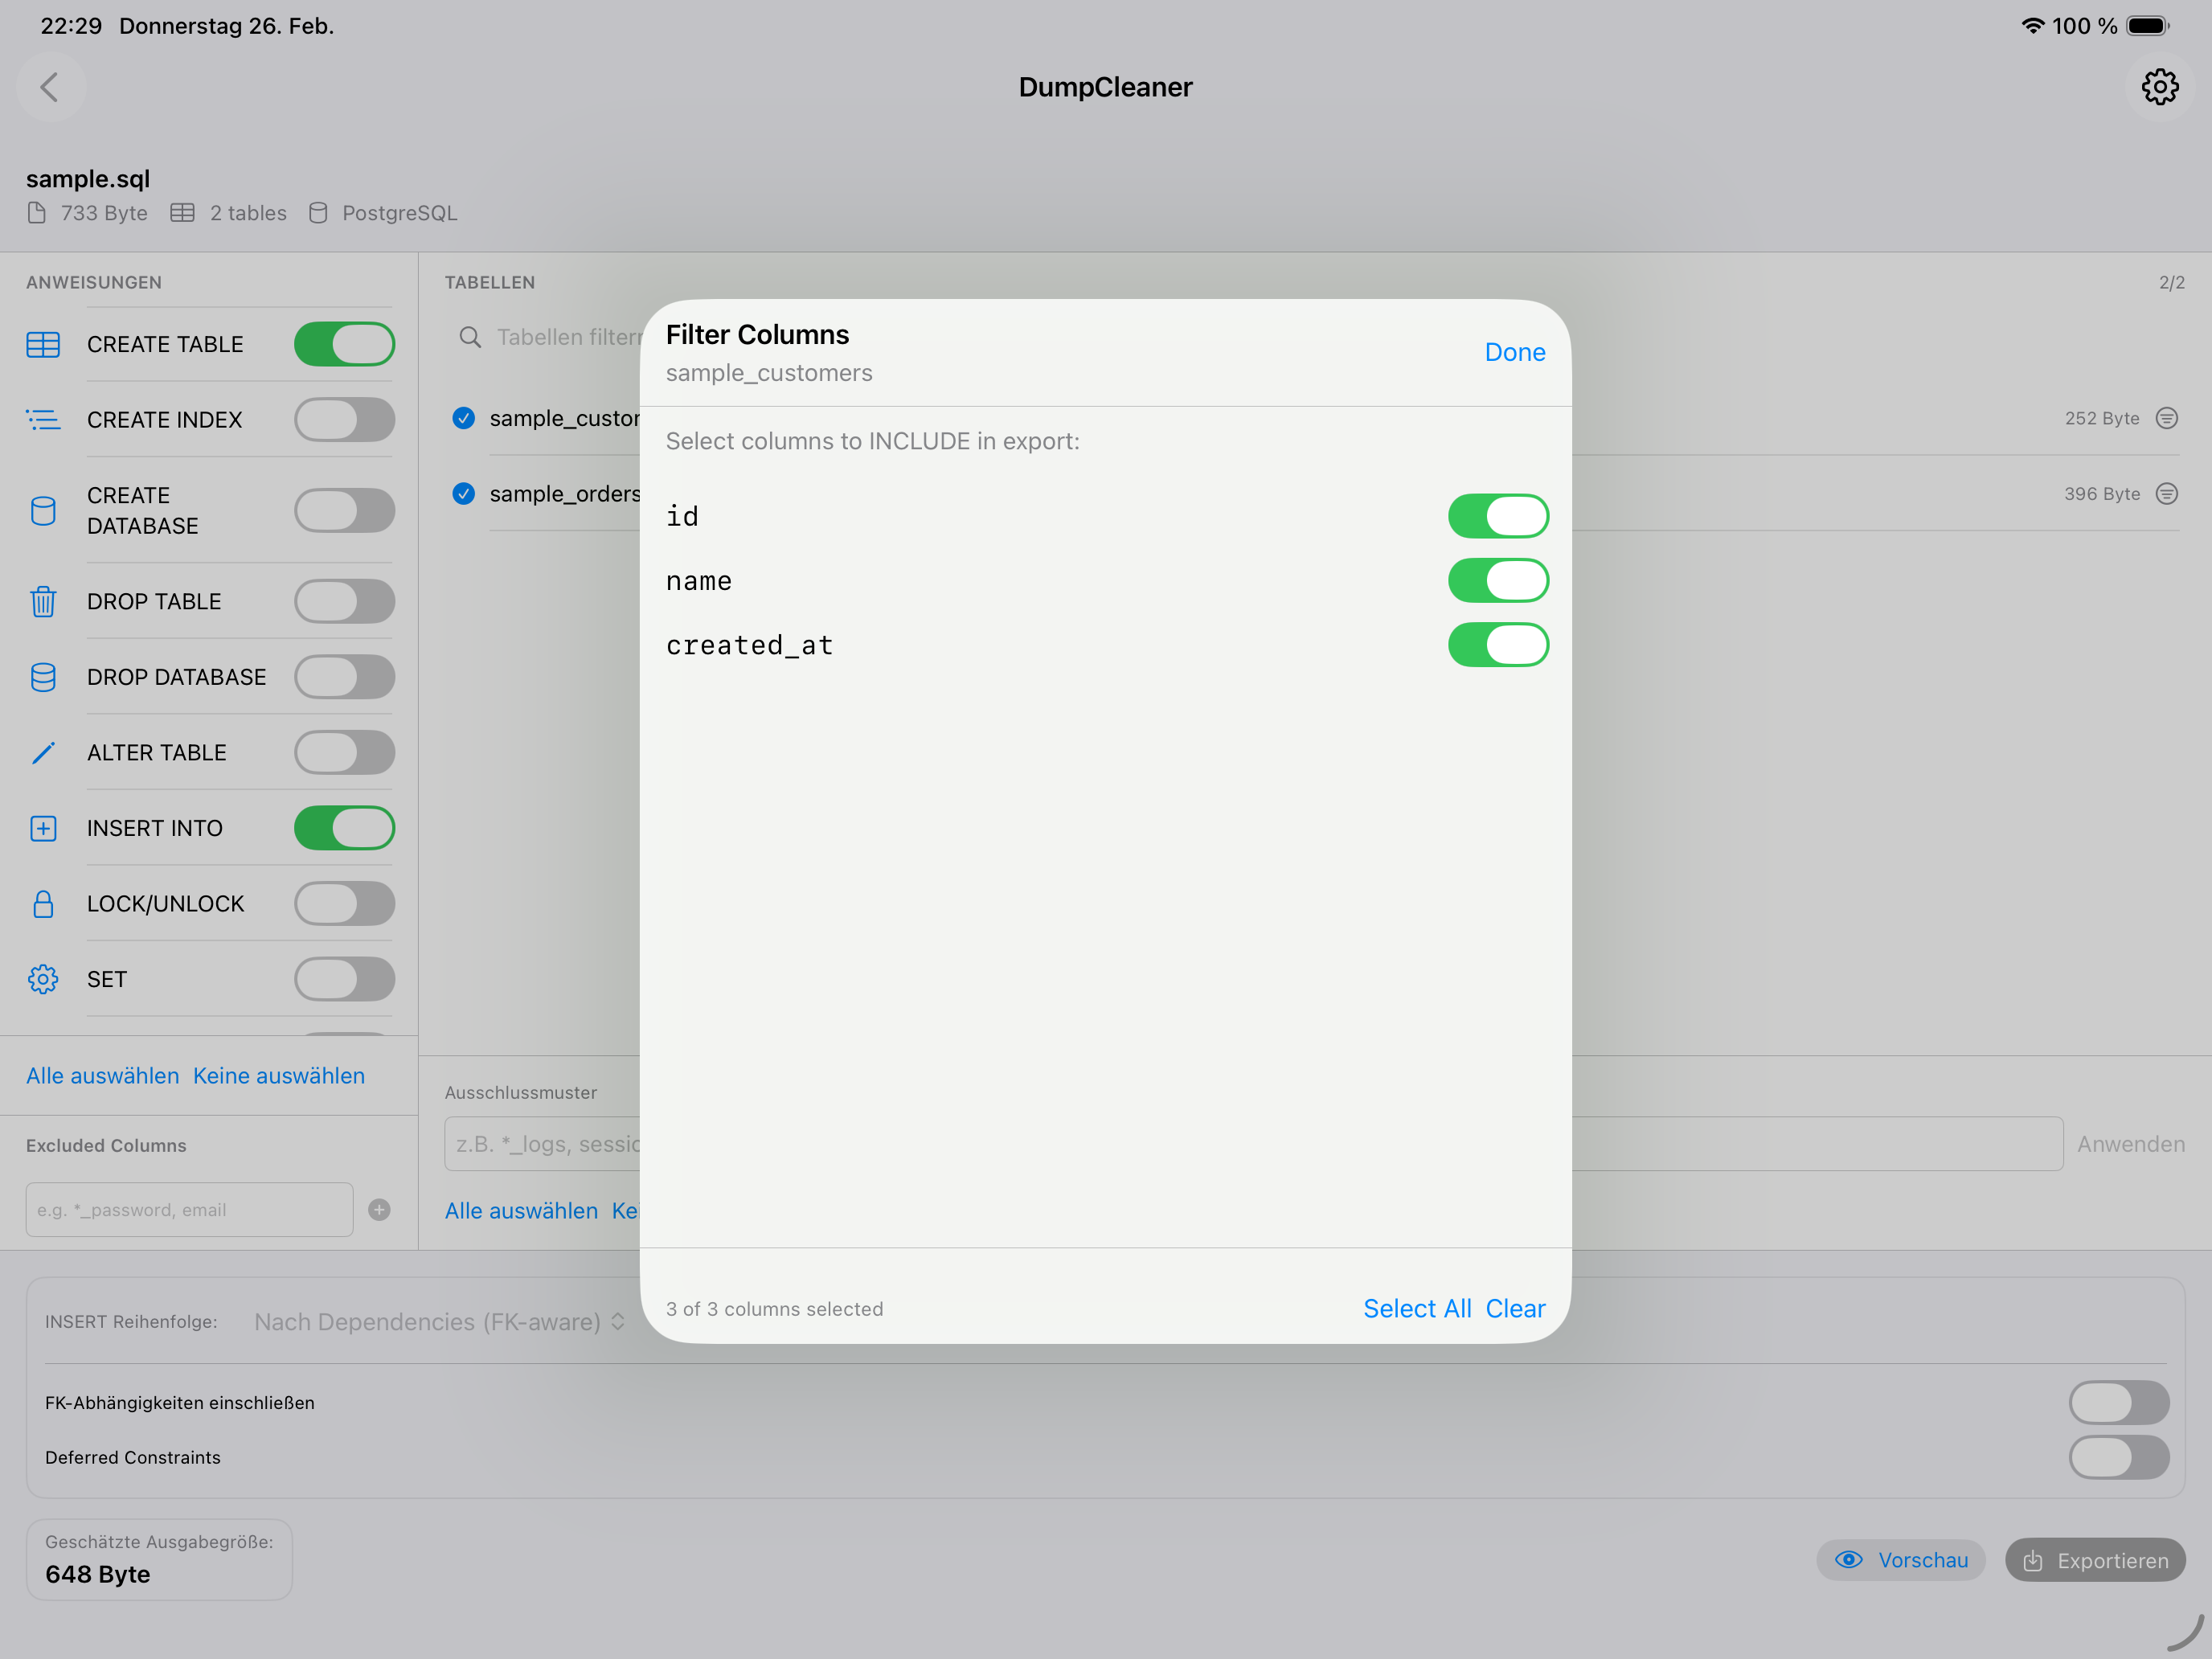Turn off the created_at column switch
This screenshot has height=1659, width=2212.
(x=1497, y=645)
